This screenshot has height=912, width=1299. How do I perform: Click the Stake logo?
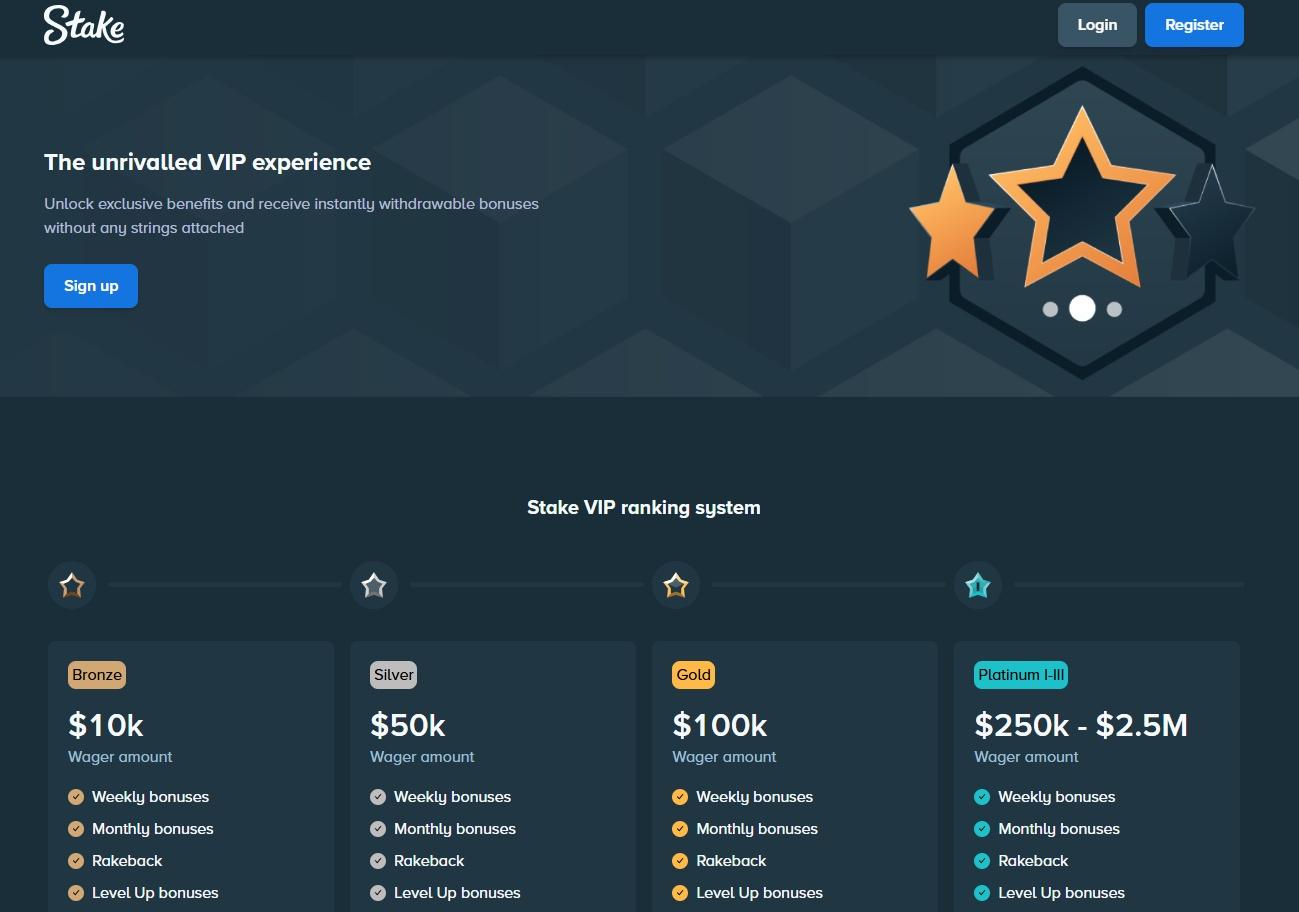pyautogui.click(x=84, y=25)
